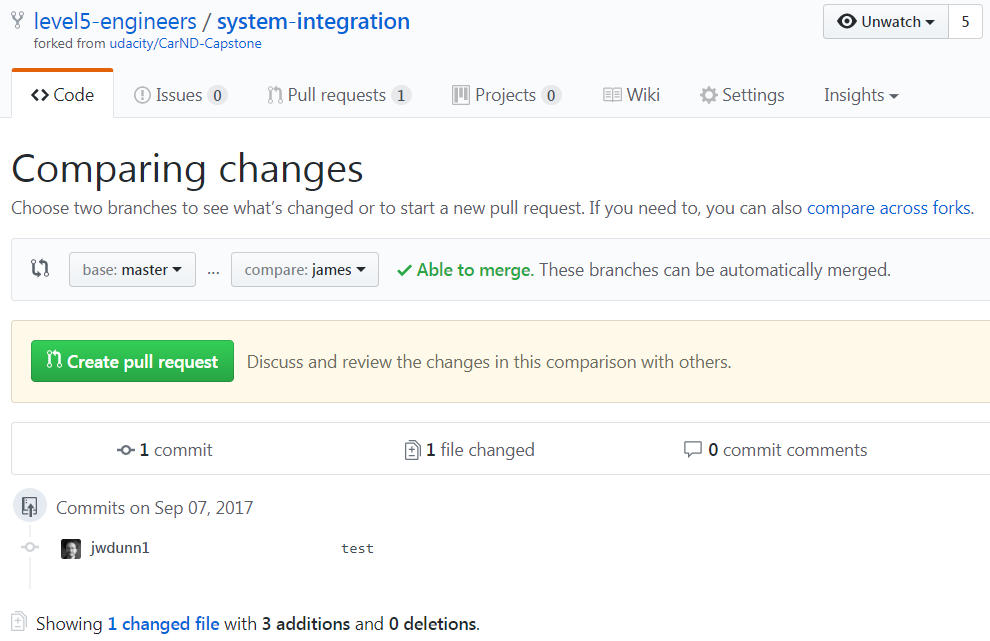Click the commit dot marker beside jwdunn1
Viewport: 990px width, 641px height.
coord(30,548)
